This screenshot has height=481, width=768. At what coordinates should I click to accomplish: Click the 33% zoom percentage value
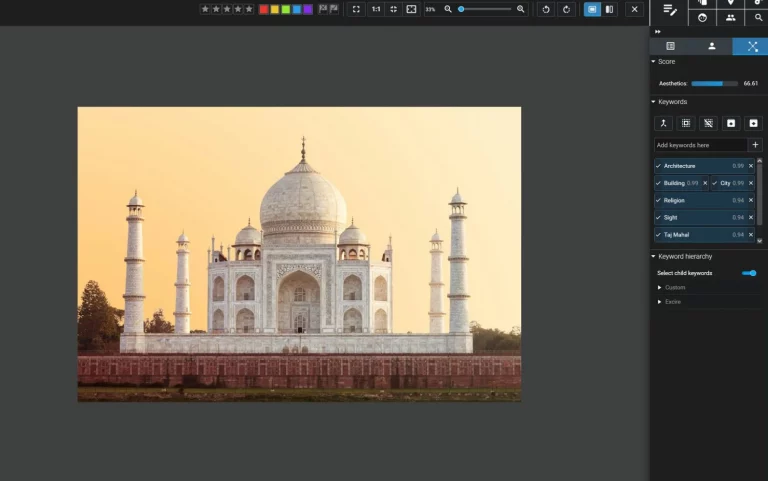430,9
